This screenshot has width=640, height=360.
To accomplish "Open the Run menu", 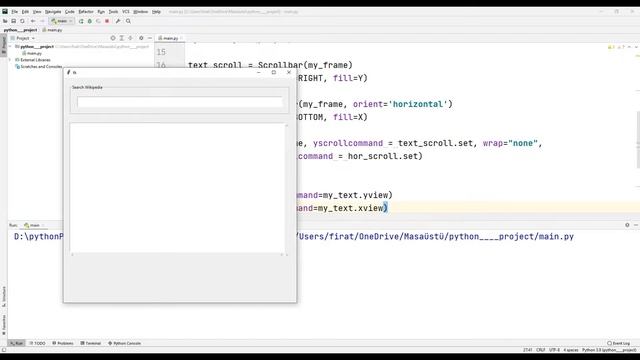I will coord(101,12).
